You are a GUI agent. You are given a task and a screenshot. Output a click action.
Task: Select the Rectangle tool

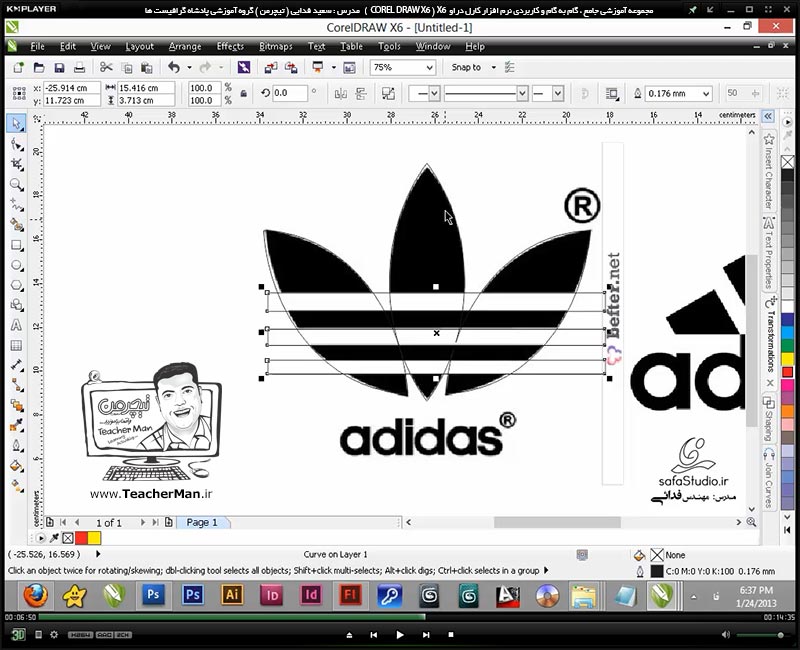(17, 245)
